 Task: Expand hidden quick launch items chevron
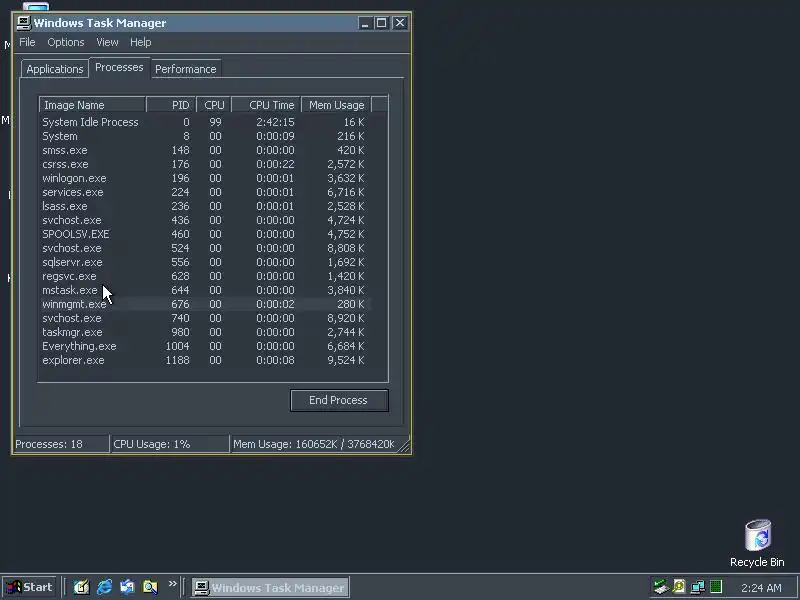[x=172, y=583]
